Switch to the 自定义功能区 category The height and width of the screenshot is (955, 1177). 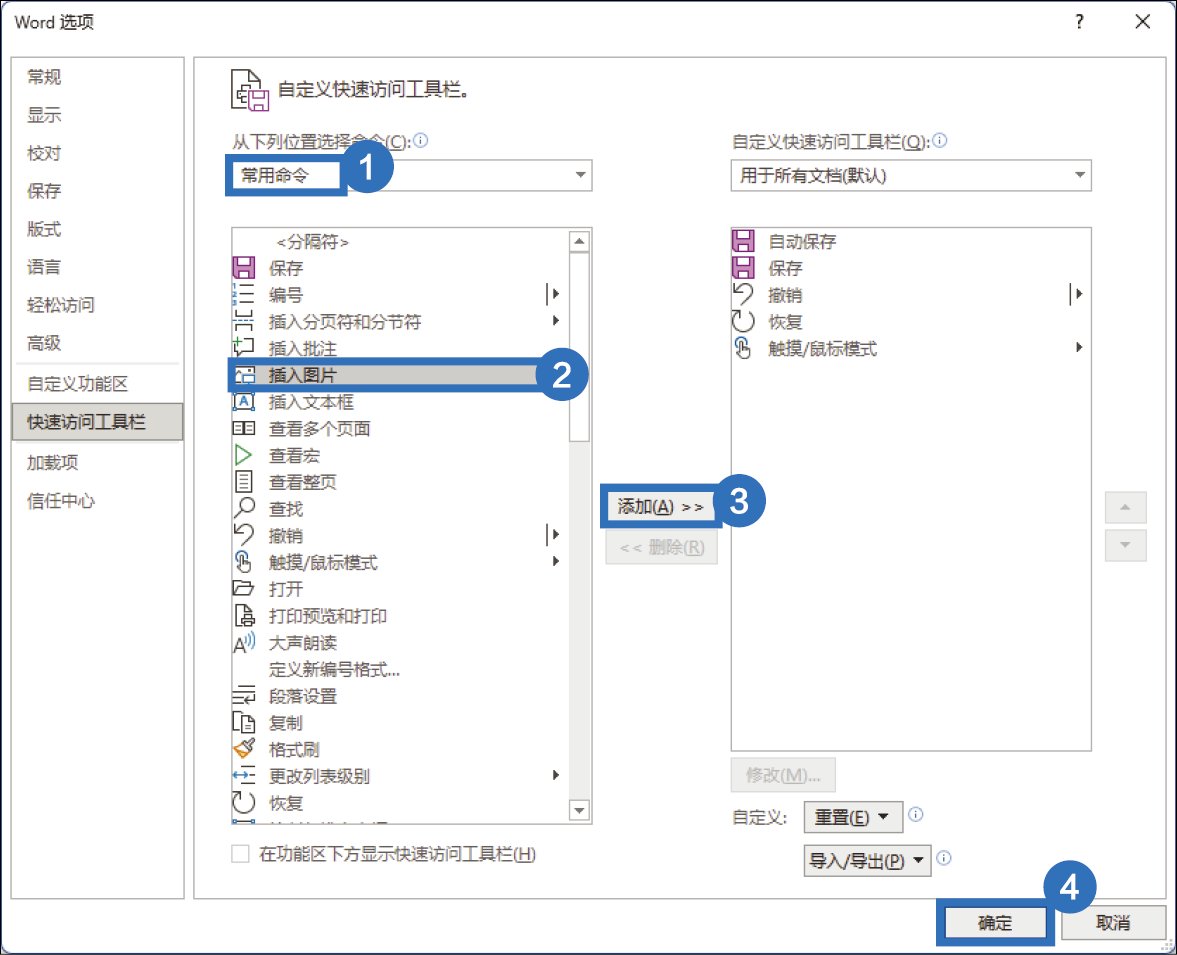tap(78, 384)
